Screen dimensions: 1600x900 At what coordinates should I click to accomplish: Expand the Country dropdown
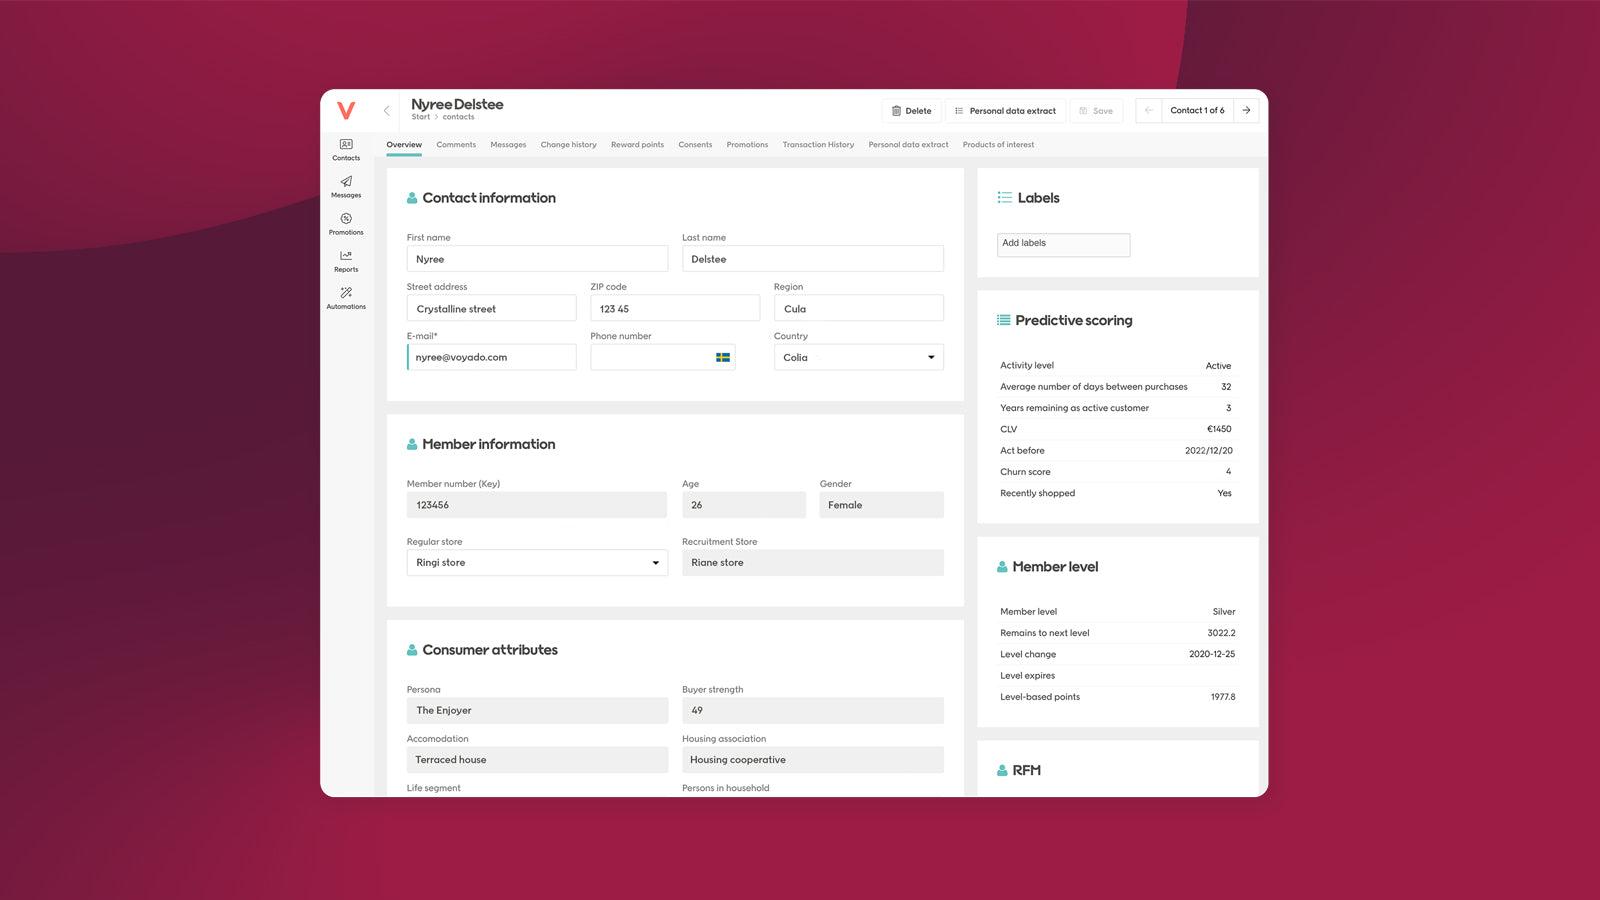click(930, 358)
